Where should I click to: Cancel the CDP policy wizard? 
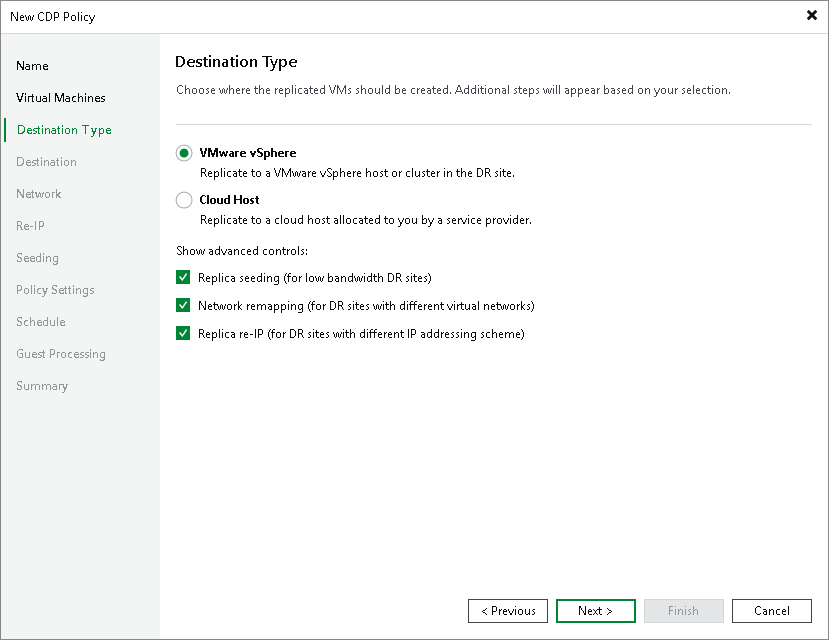click(771, 611)
